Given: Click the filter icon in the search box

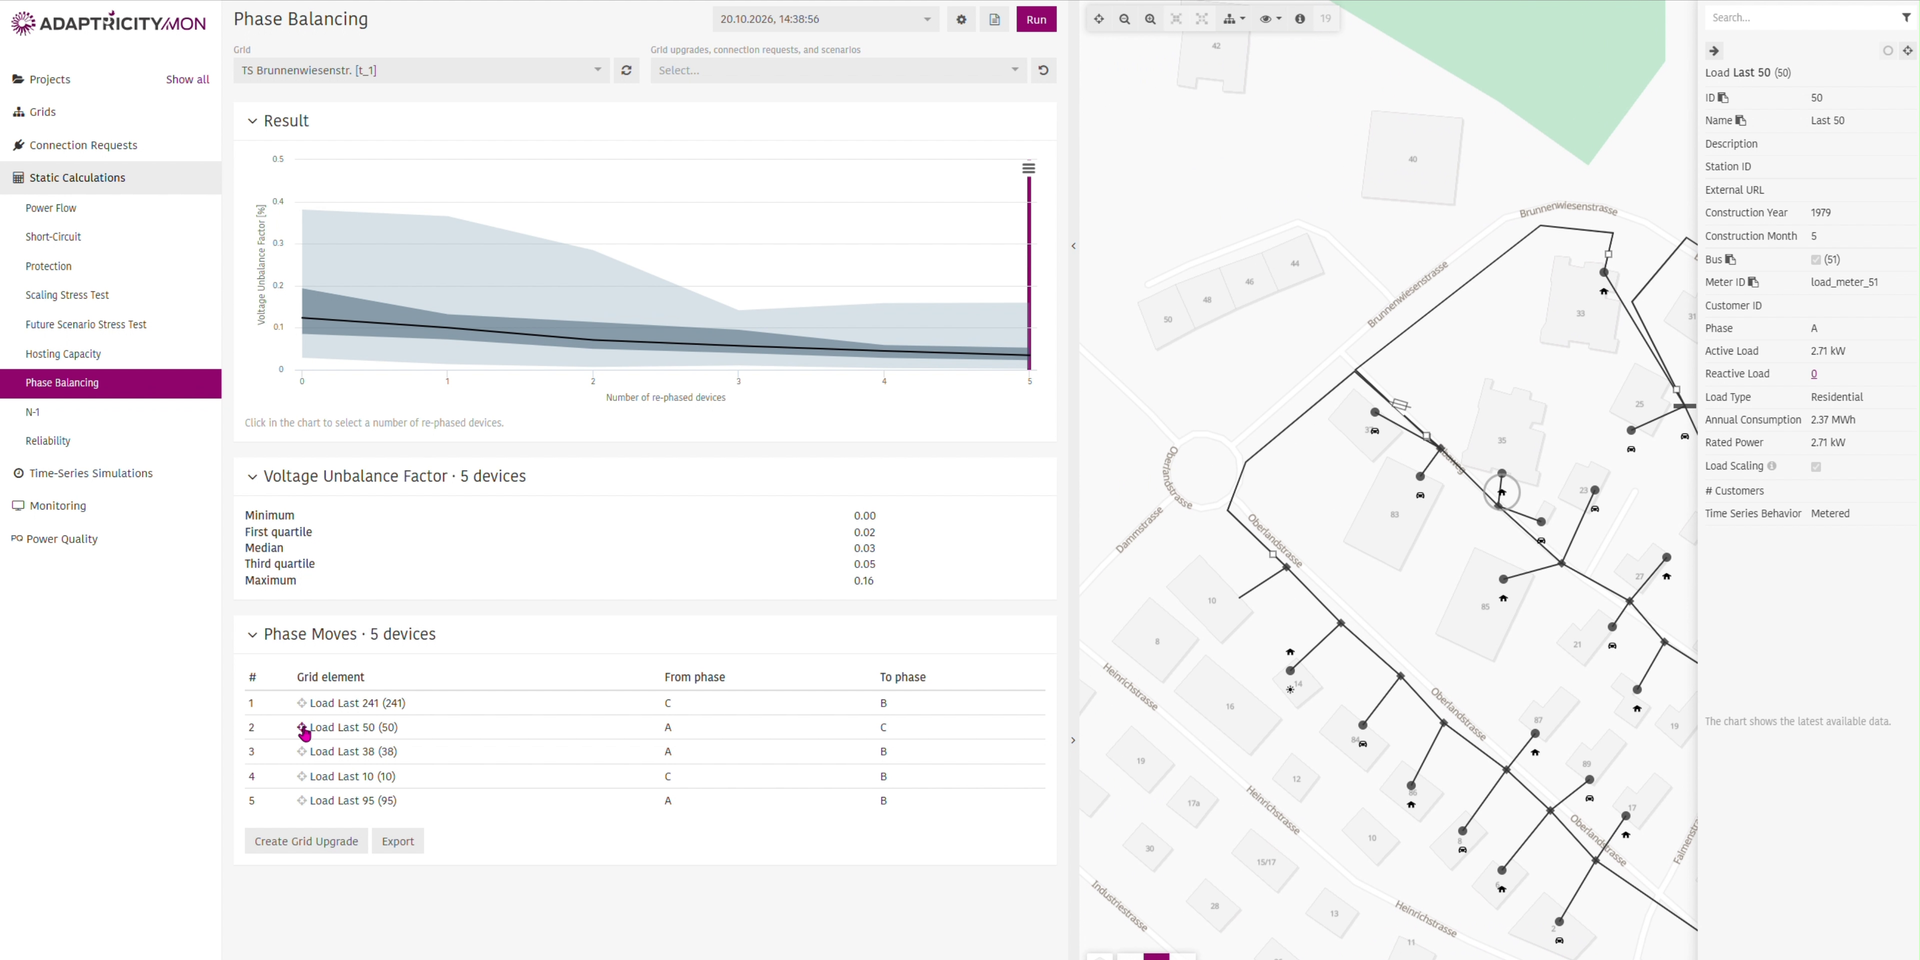Looking at the screenshot, I should [1906, 18].
